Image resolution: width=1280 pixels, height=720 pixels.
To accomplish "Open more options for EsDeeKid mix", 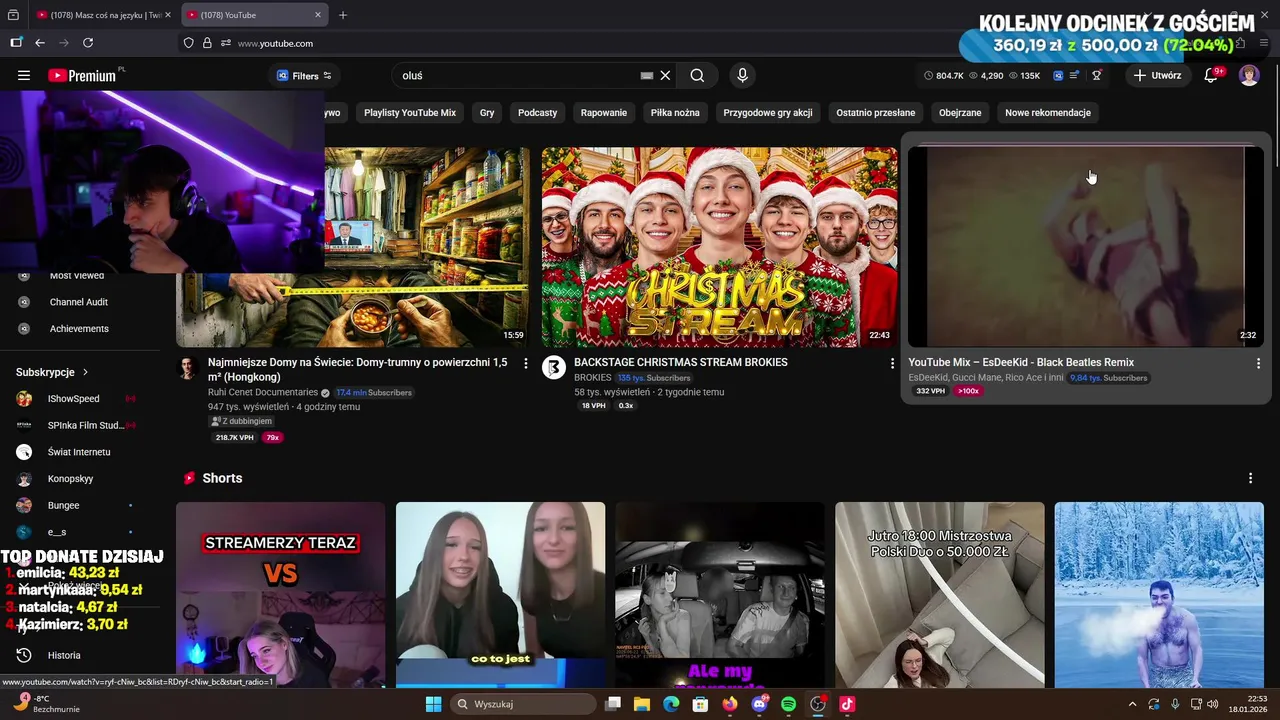I will pyautogui.click(x=1258, y=363).
